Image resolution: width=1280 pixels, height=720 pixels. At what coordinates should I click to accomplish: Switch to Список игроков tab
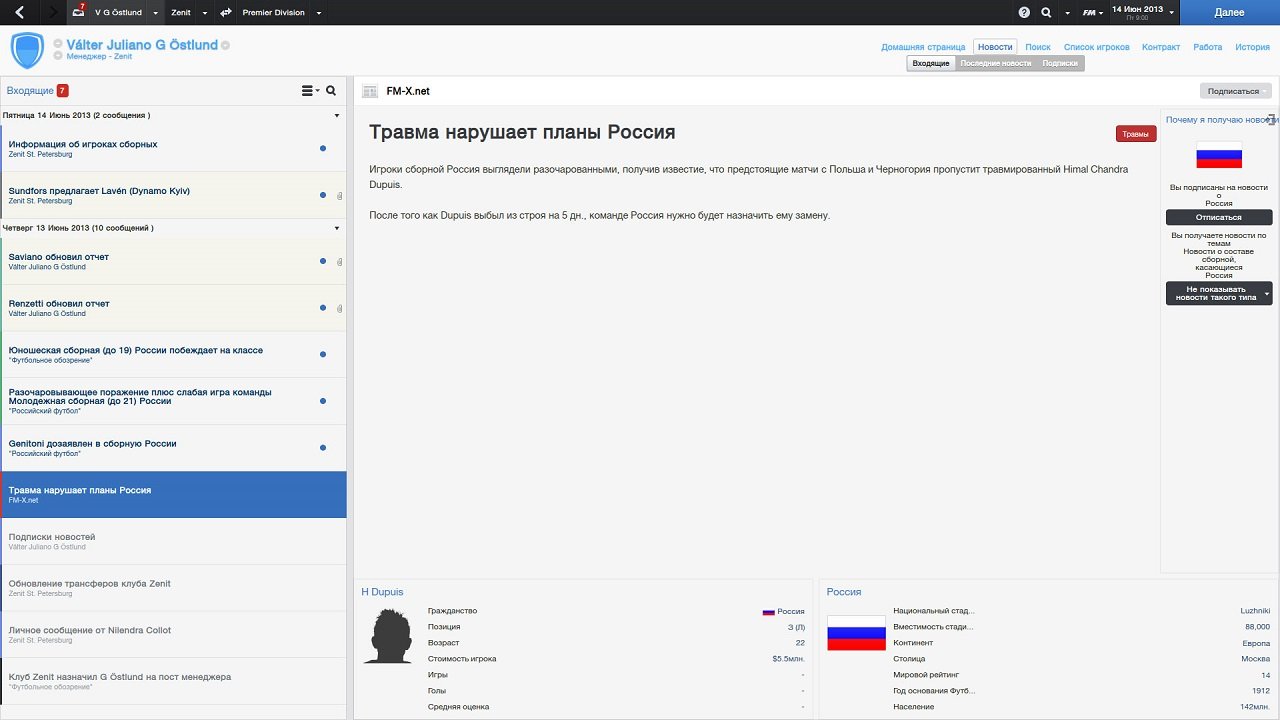[1096, 47]
